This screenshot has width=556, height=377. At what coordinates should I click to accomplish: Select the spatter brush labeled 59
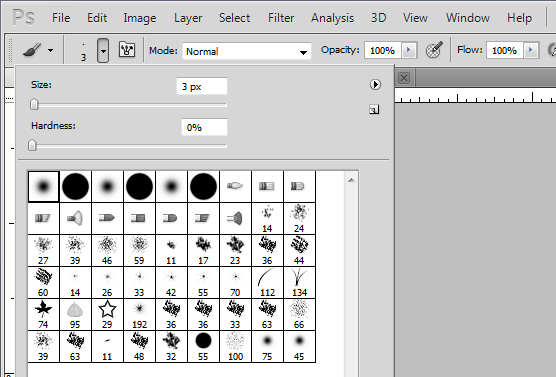(139, 250)
